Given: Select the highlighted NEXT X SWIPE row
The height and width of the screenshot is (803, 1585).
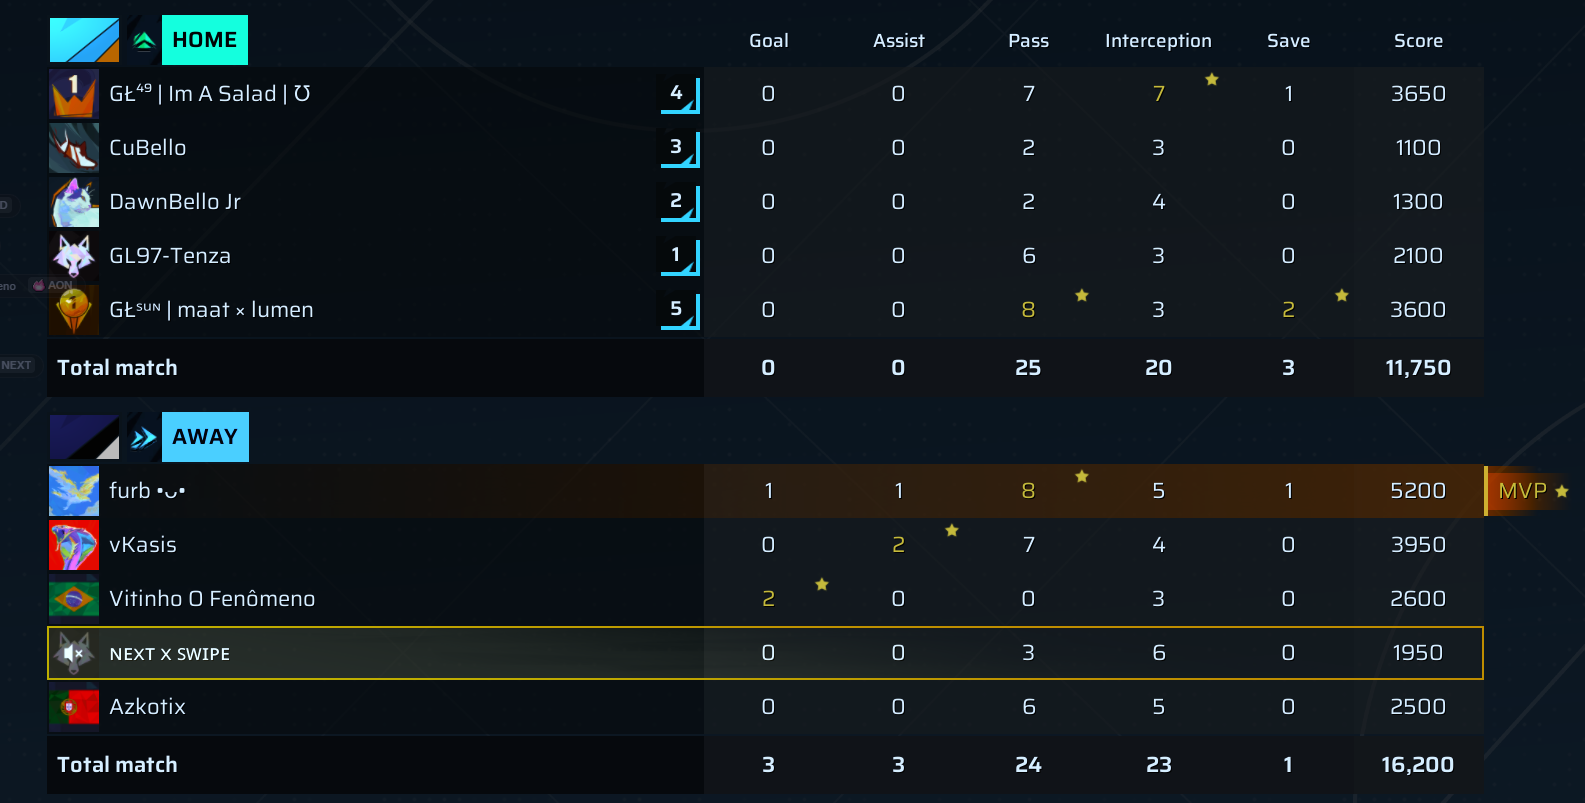Looking at the screenshot, I should 765,653.
